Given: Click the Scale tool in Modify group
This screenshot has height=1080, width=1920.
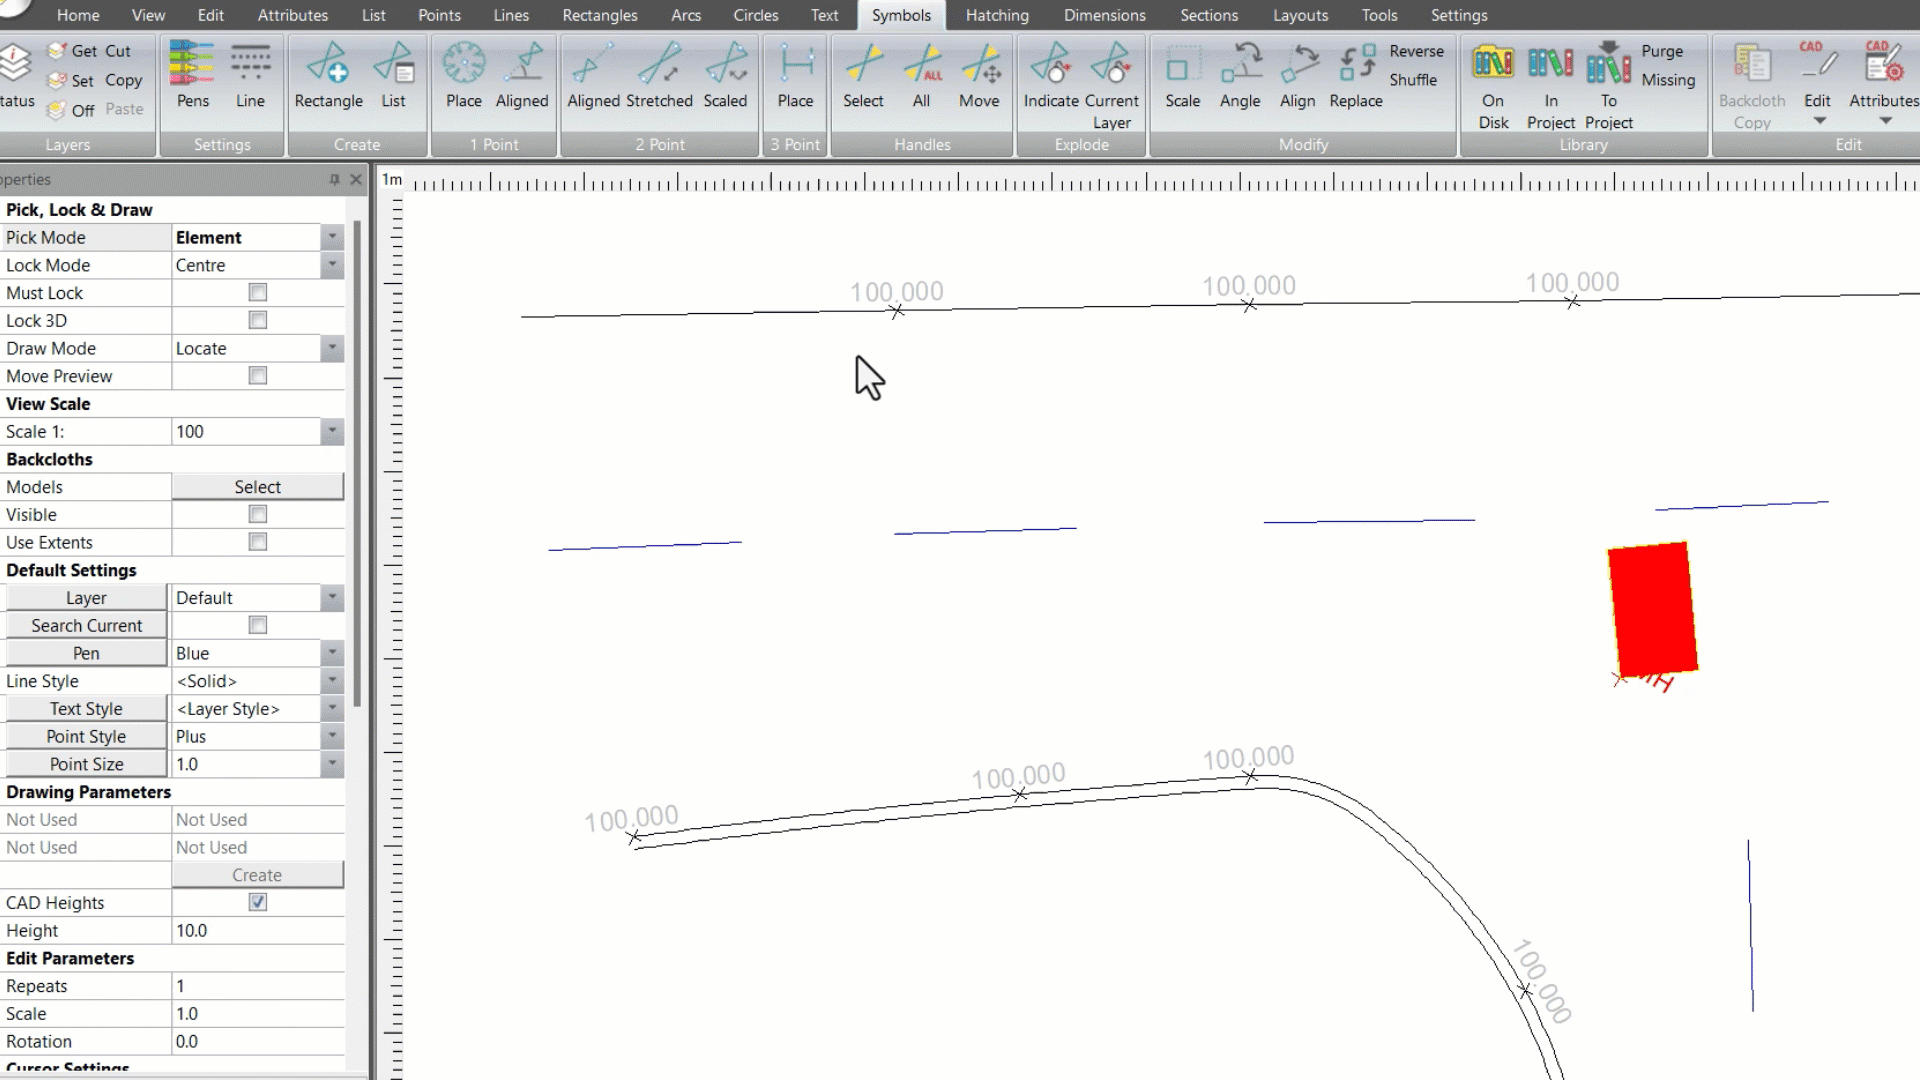Looking at the screenshot, I should click(1183, 75).
